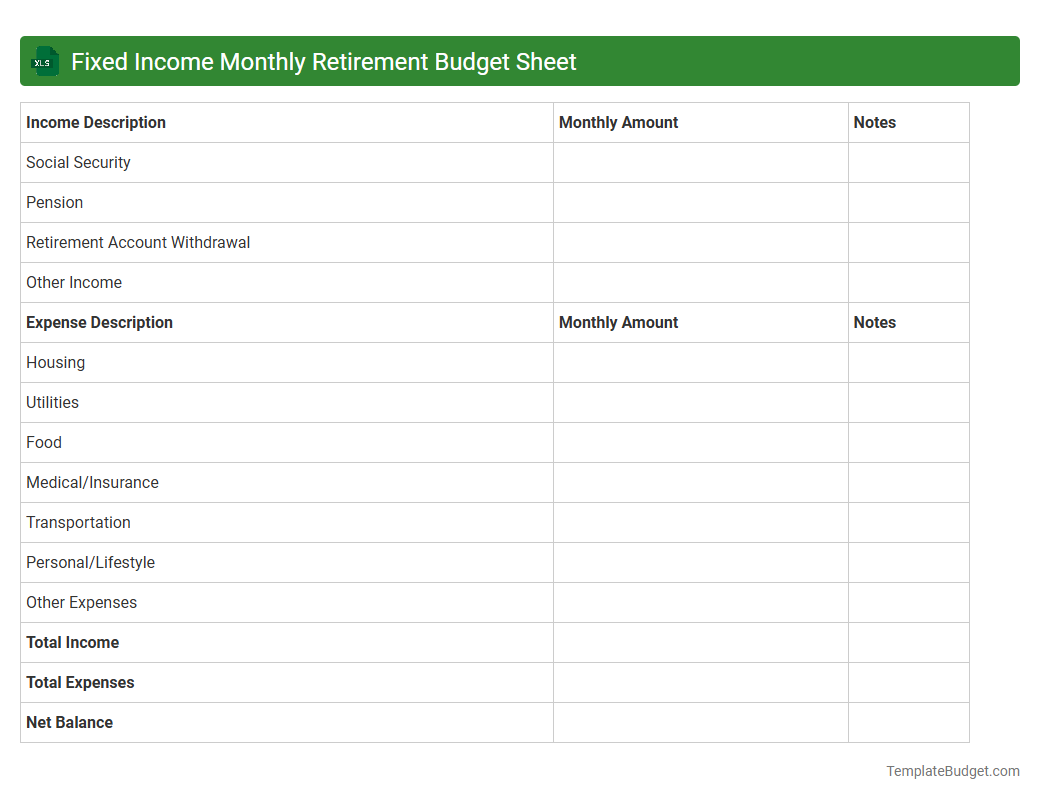
Task: Click the Notes header beside Monthly Amount
Action: click(875, 122)
